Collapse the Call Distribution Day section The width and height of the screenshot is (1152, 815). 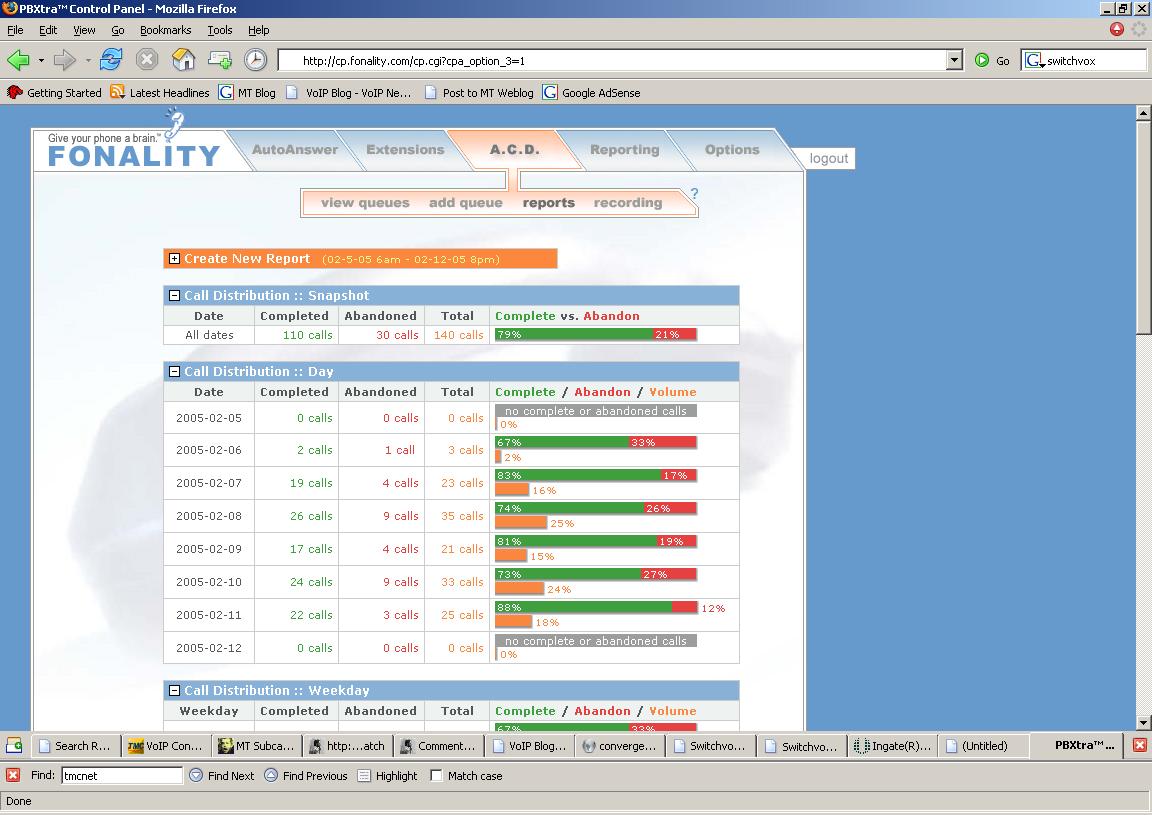tap(174, 372)
